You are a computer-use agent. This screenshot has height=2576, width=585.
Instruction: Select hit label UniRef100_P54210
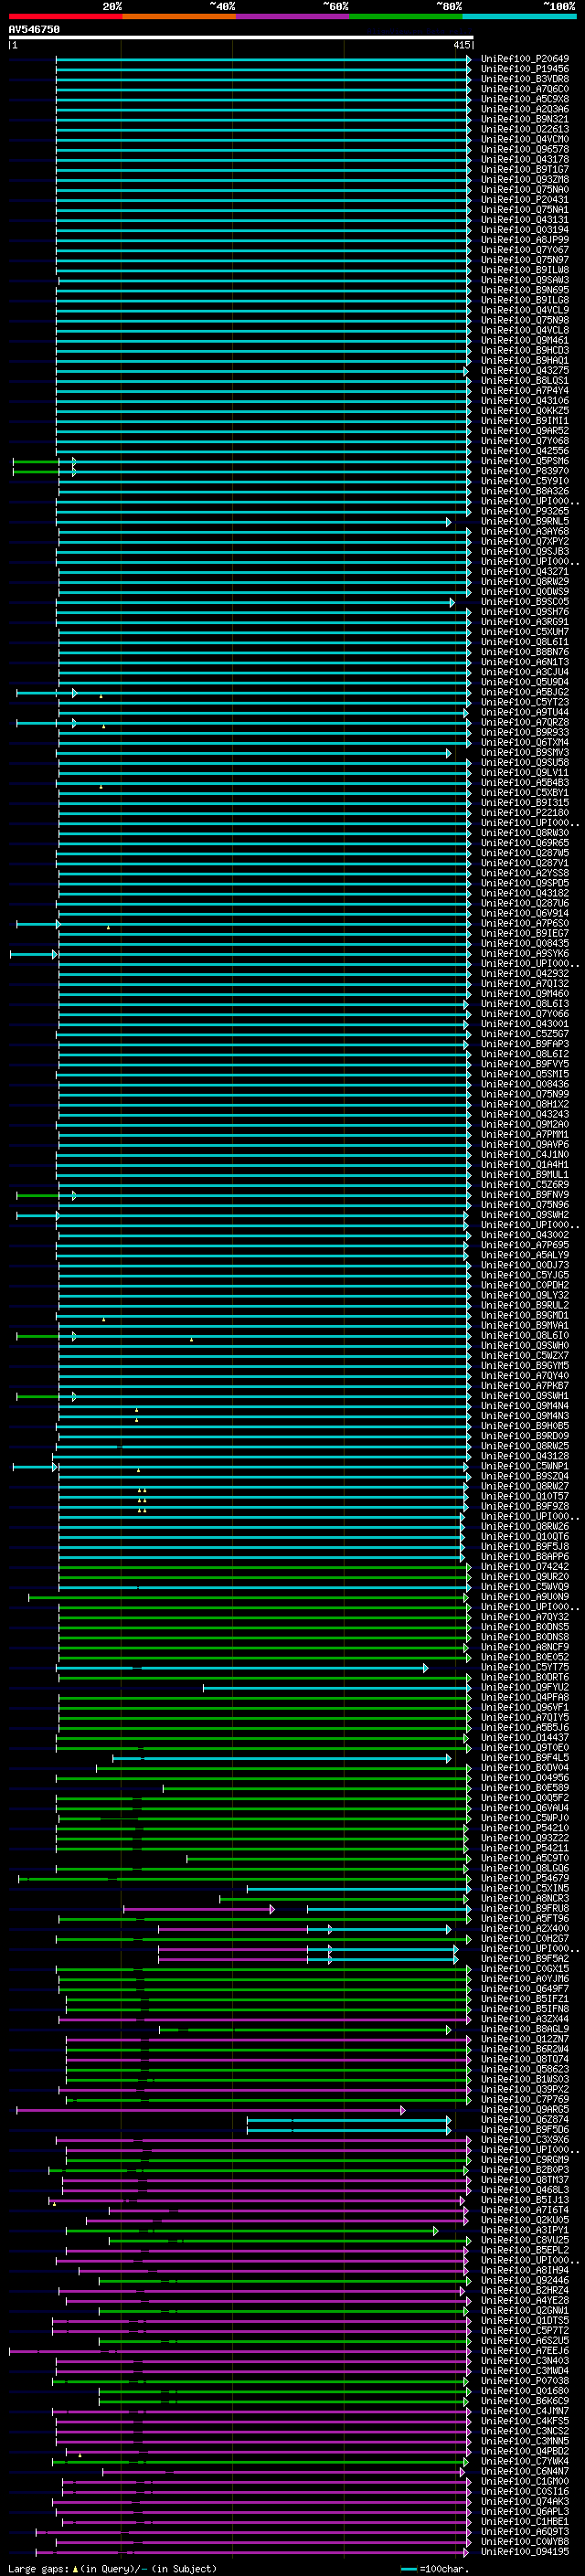click(525, 1828)
